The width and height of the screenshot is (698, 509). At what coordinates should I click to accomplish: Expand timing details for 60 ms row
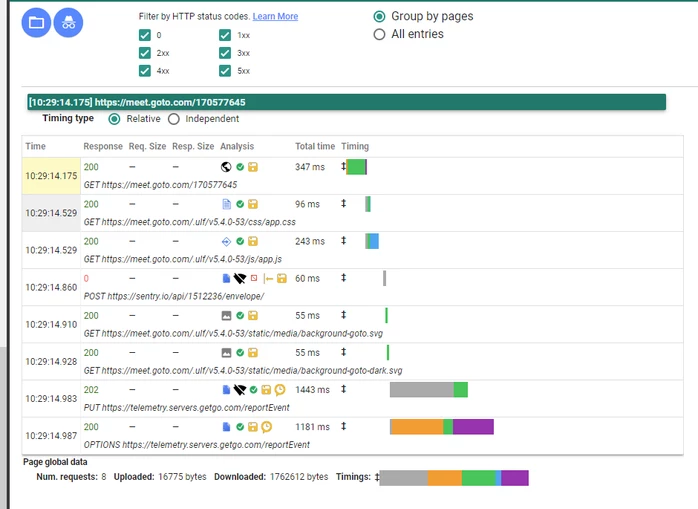click(x=343, y=278)
